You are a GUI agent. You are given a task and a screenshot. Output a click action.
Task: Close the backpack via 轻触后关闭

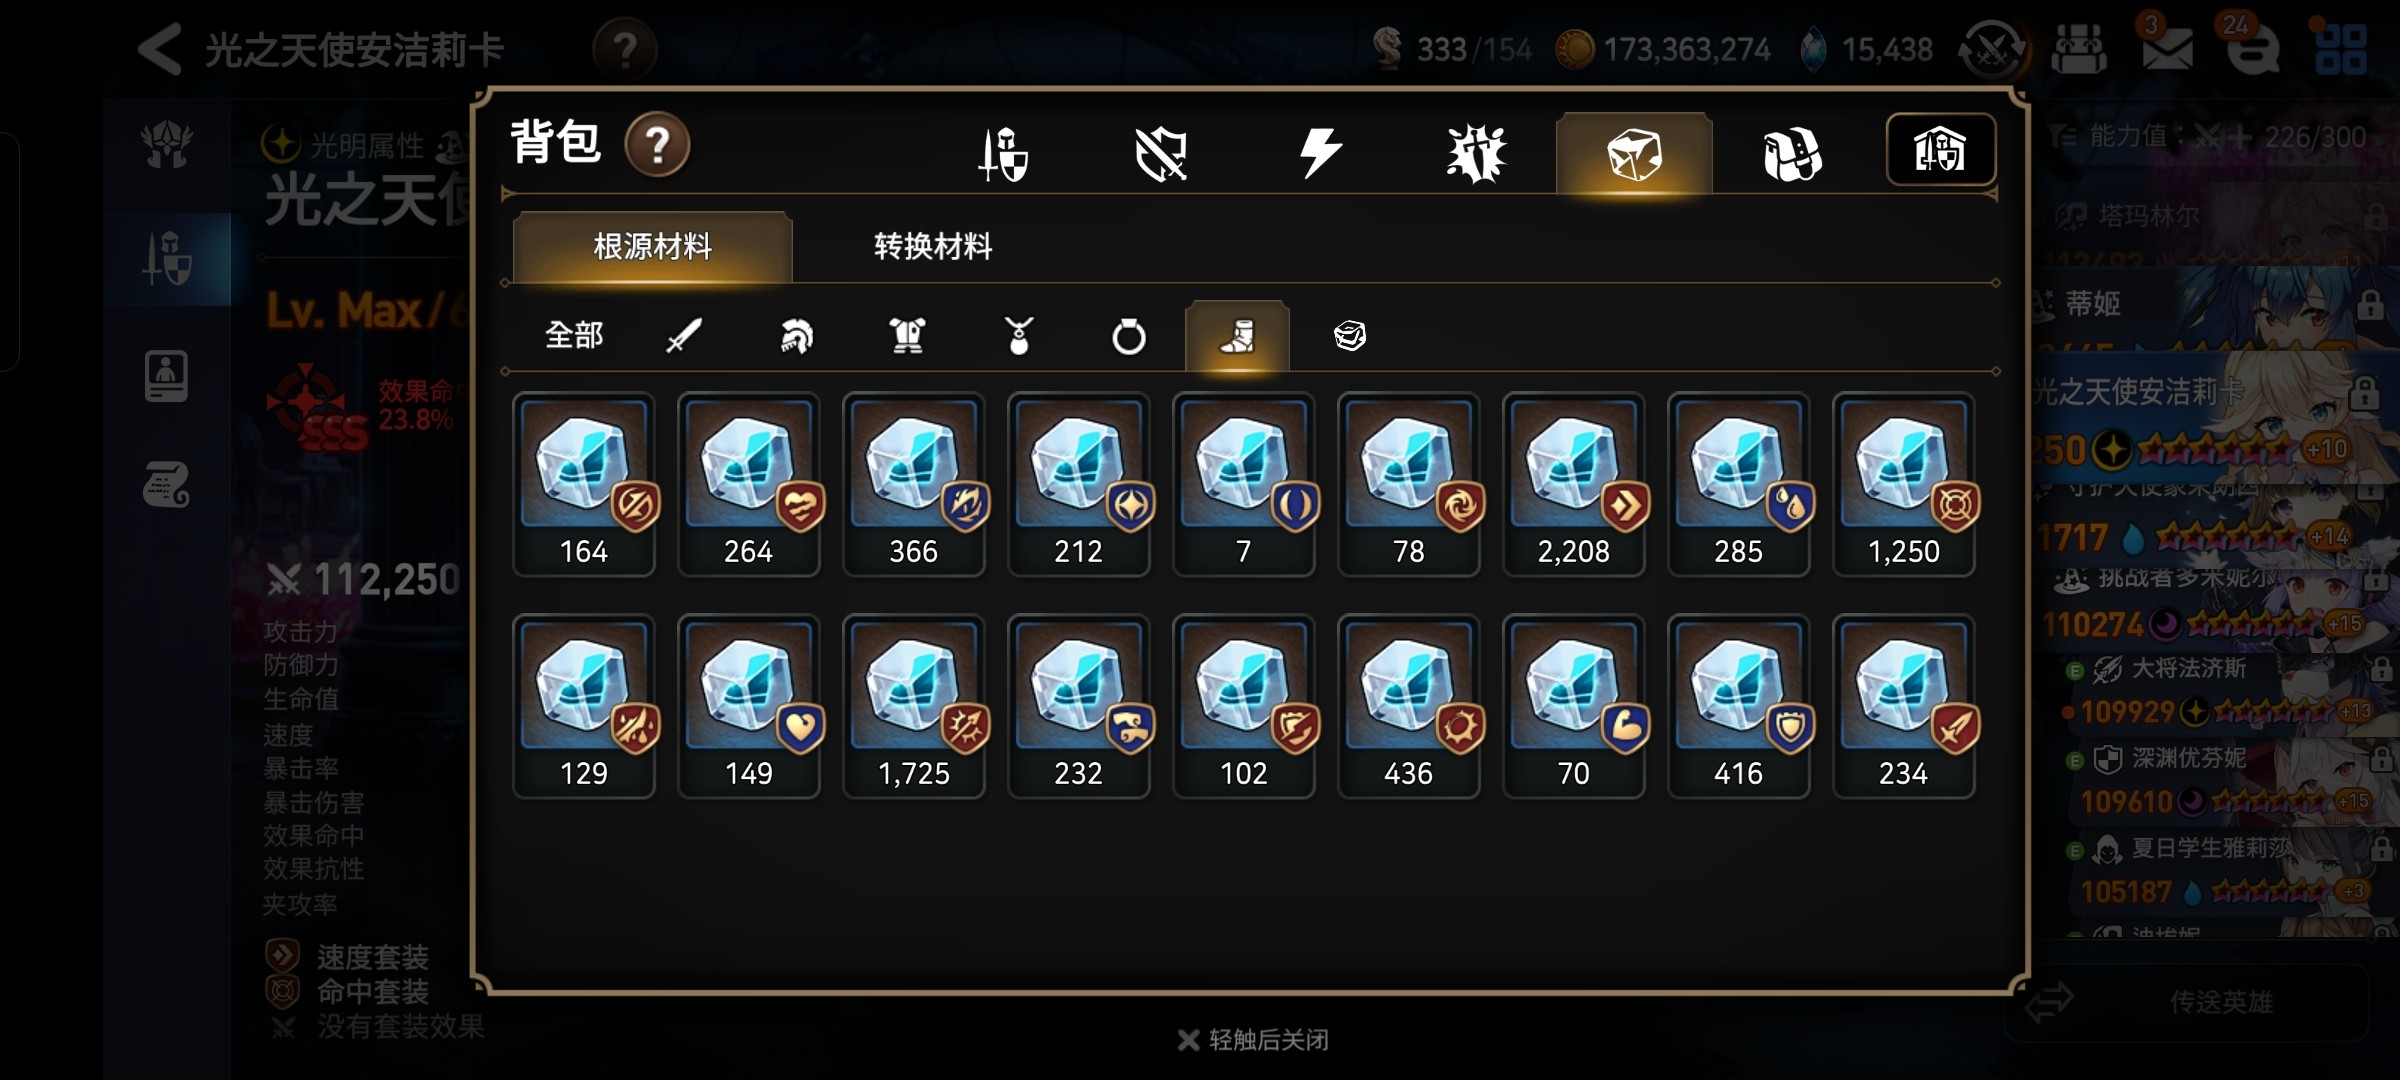(x=1254, y=1040)
